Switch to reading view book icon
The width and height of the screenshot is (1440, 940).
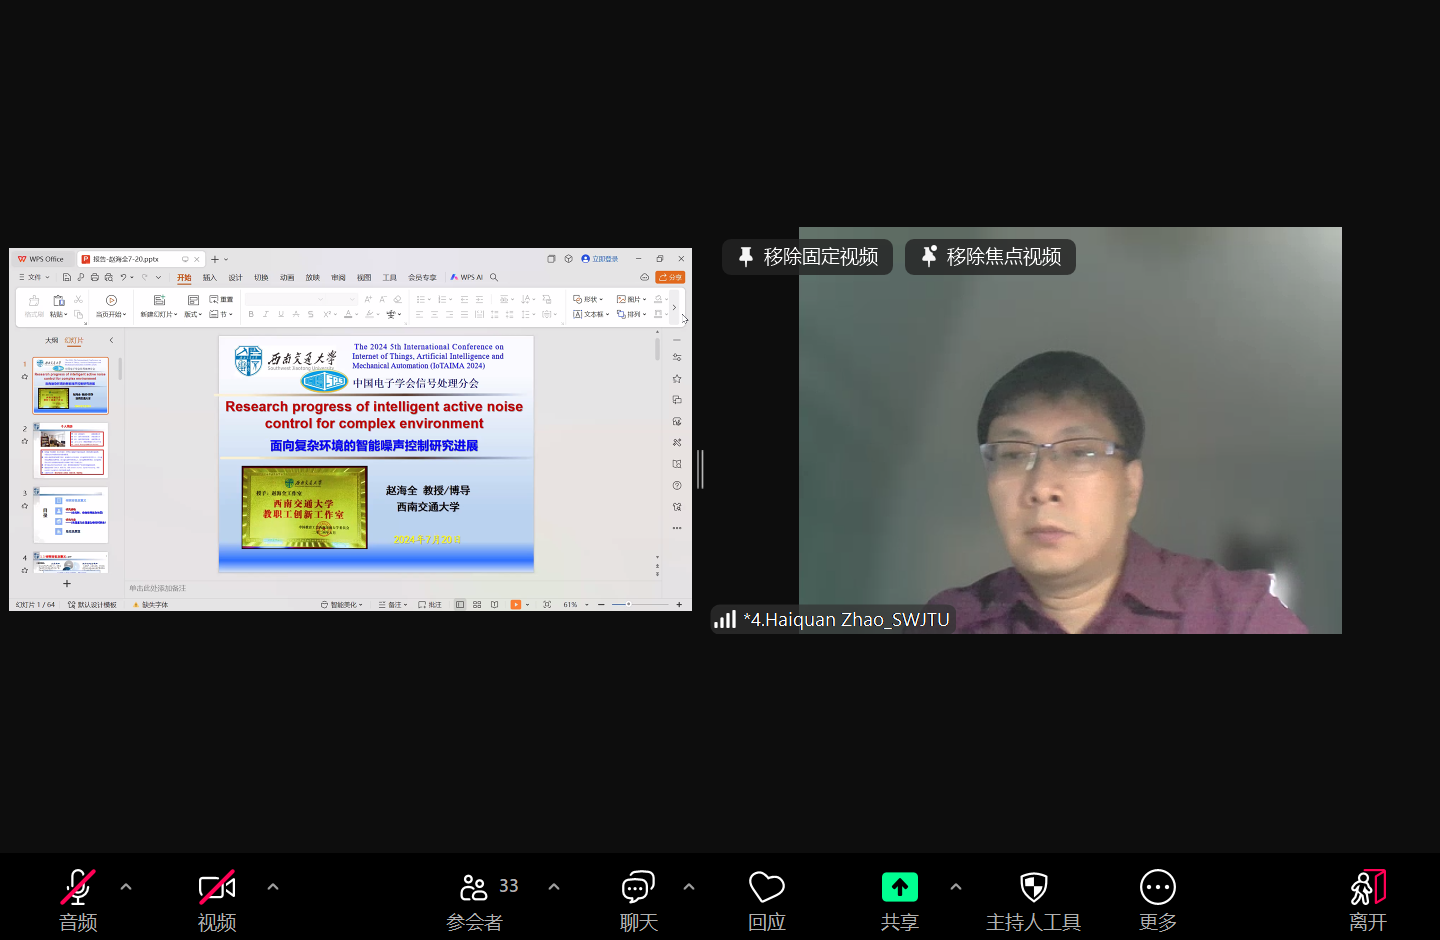pos(494,605)
